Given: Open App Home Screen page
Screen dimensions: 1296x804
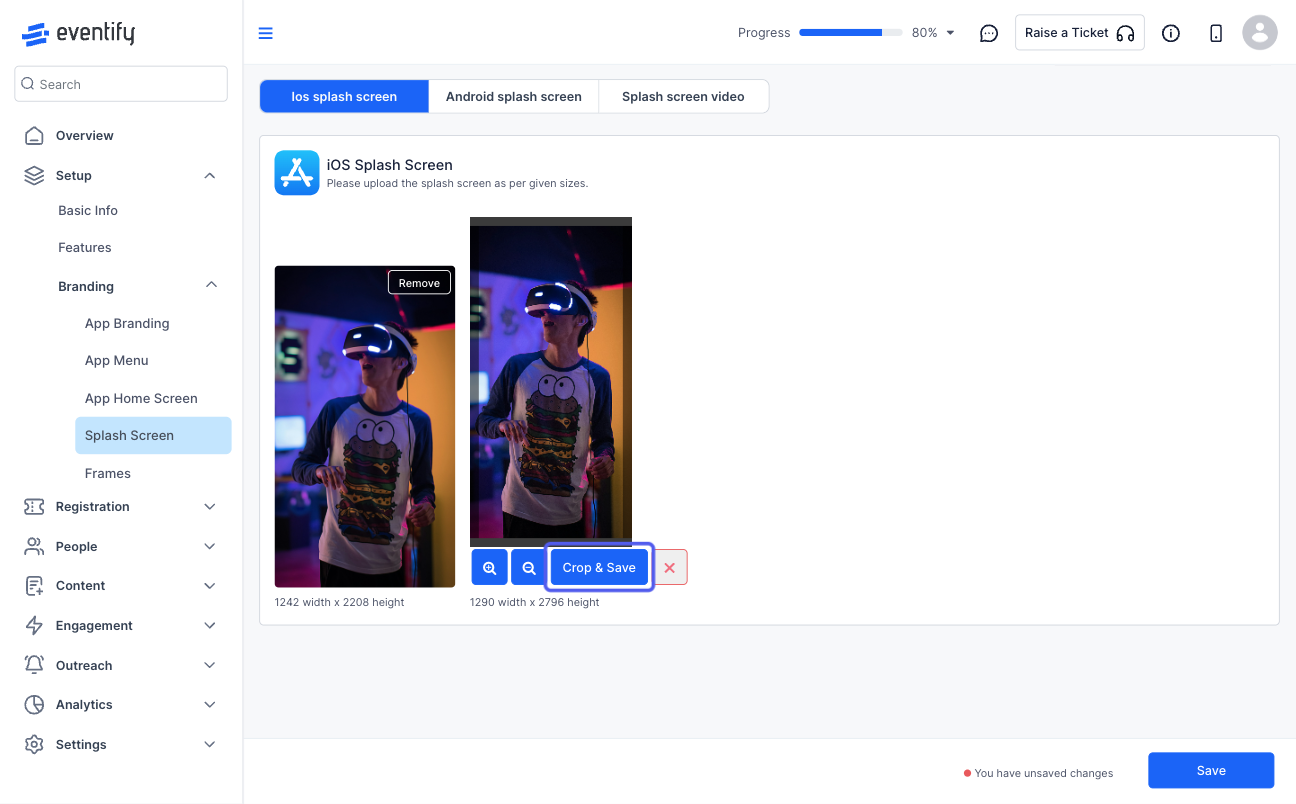Looking at the screenshot, I should 141,399.
